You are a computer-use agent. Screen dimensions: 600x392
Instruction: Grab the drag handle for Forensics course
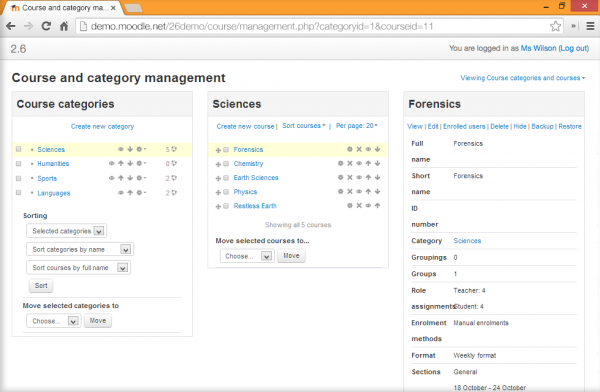[218, 150]
